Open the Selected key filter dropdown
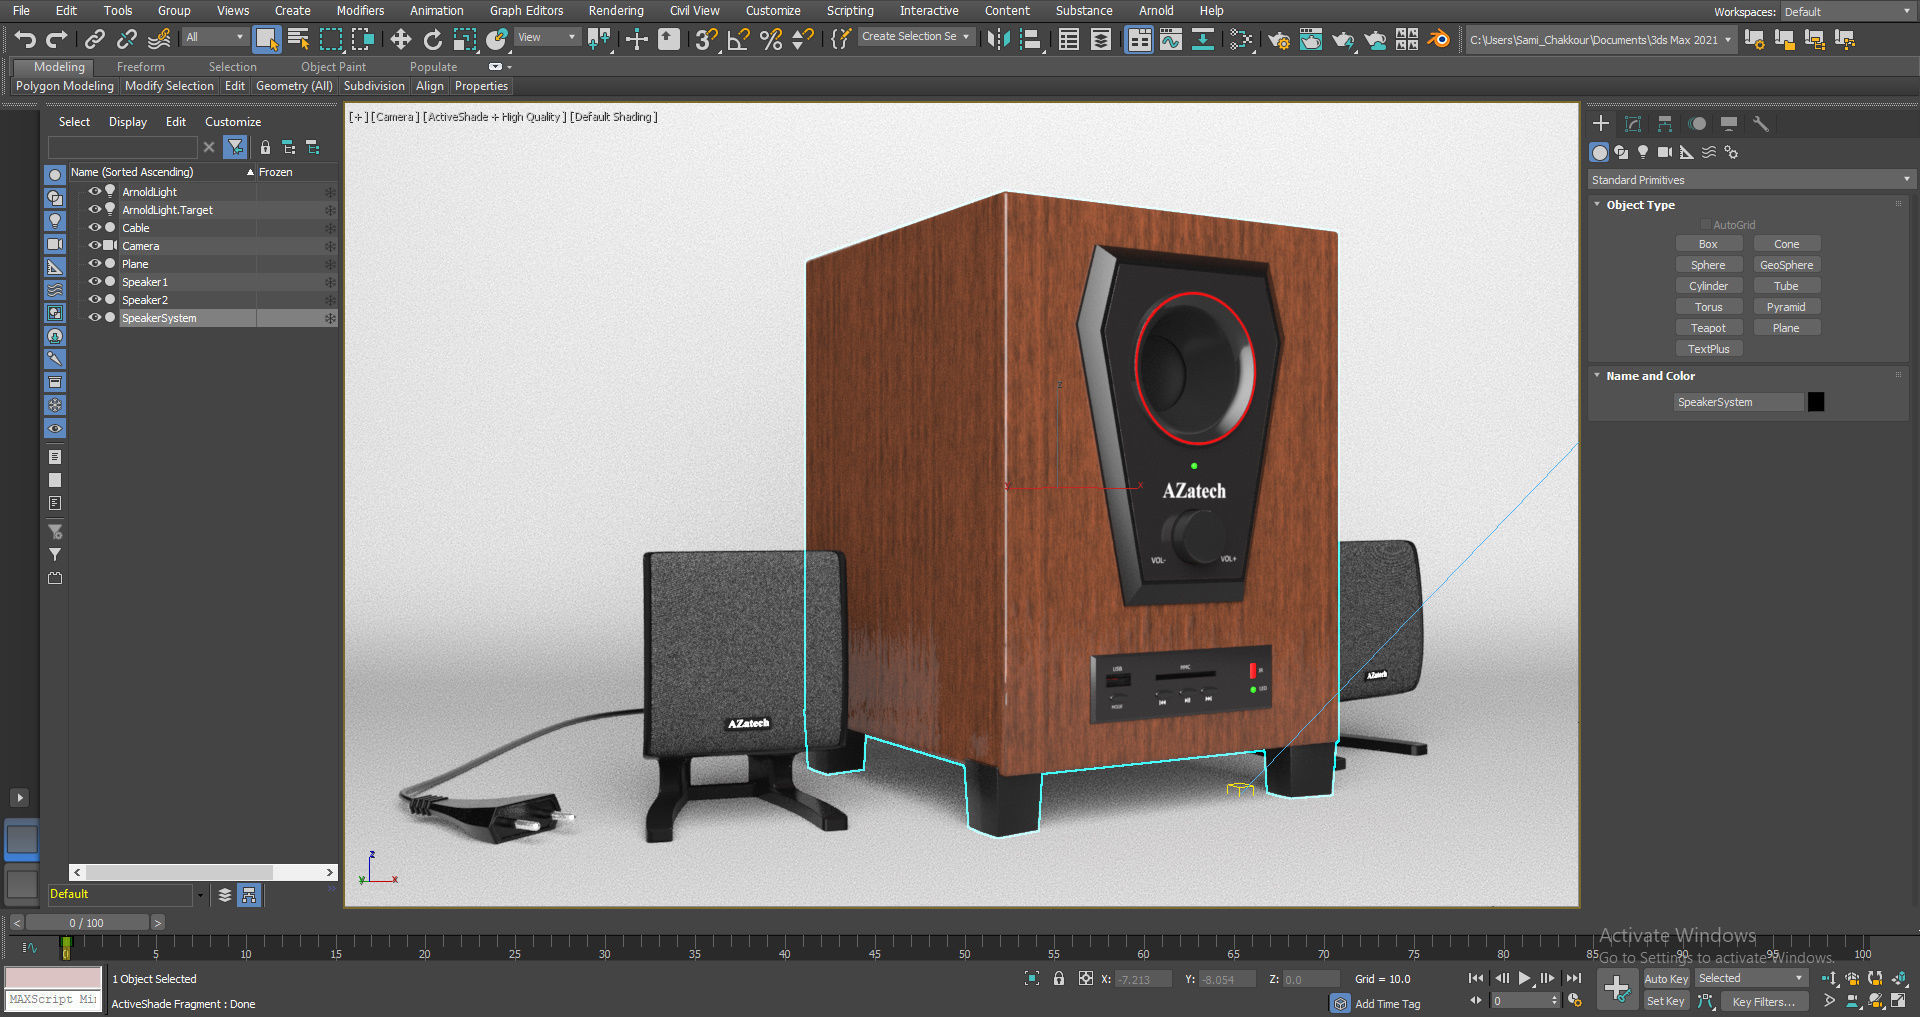 (1751, 979)
